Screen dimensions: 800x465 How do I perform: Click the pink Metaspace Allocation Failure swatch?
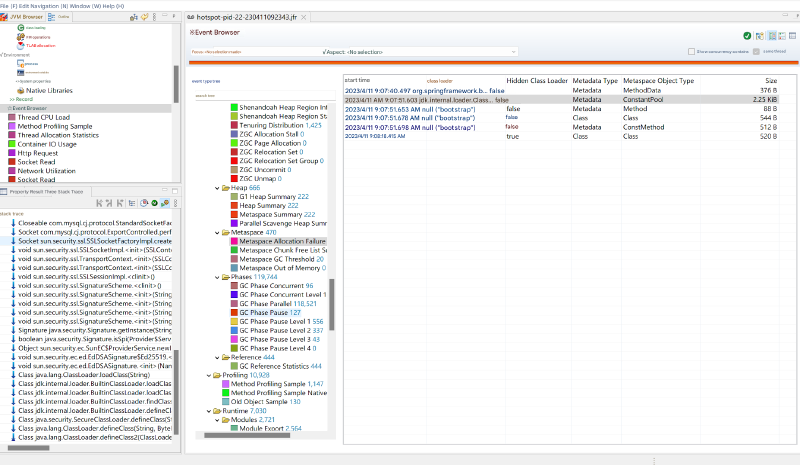(x=234, y=241)
